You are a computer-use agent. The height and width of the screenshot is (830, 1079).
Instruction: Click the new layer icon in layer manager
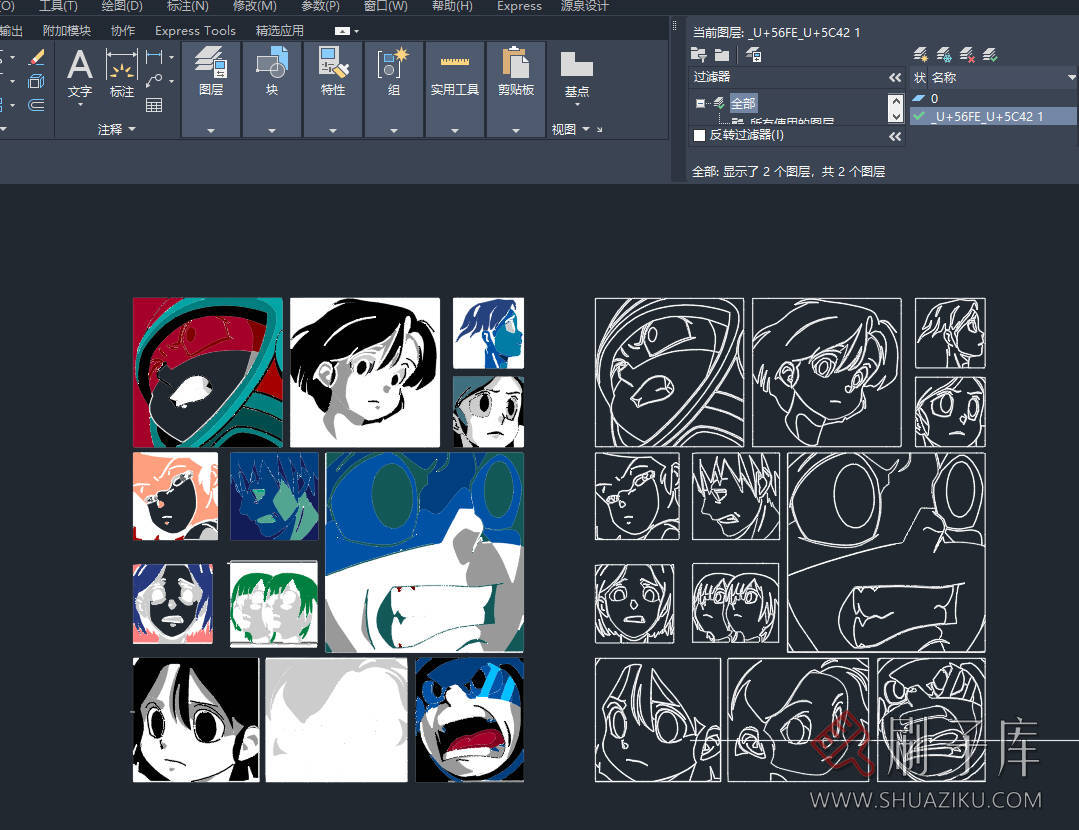pos(921,55)
